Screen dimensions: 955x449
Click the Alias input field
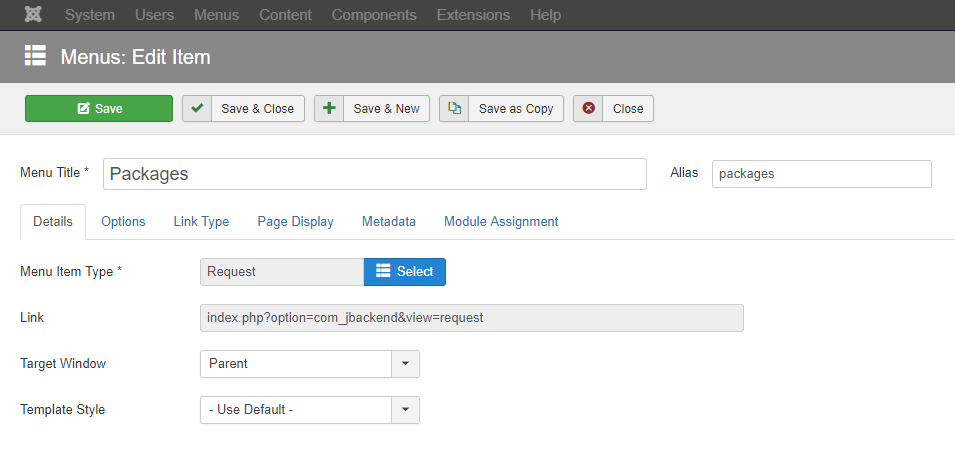tap(822, 174)
